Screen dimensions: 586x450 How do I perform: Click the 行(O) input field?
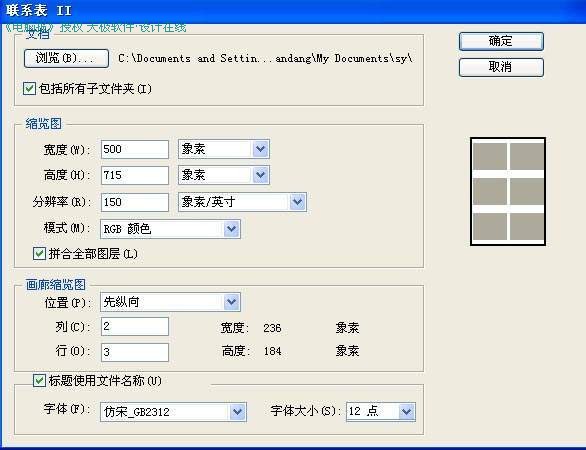(x=135, y=352)
